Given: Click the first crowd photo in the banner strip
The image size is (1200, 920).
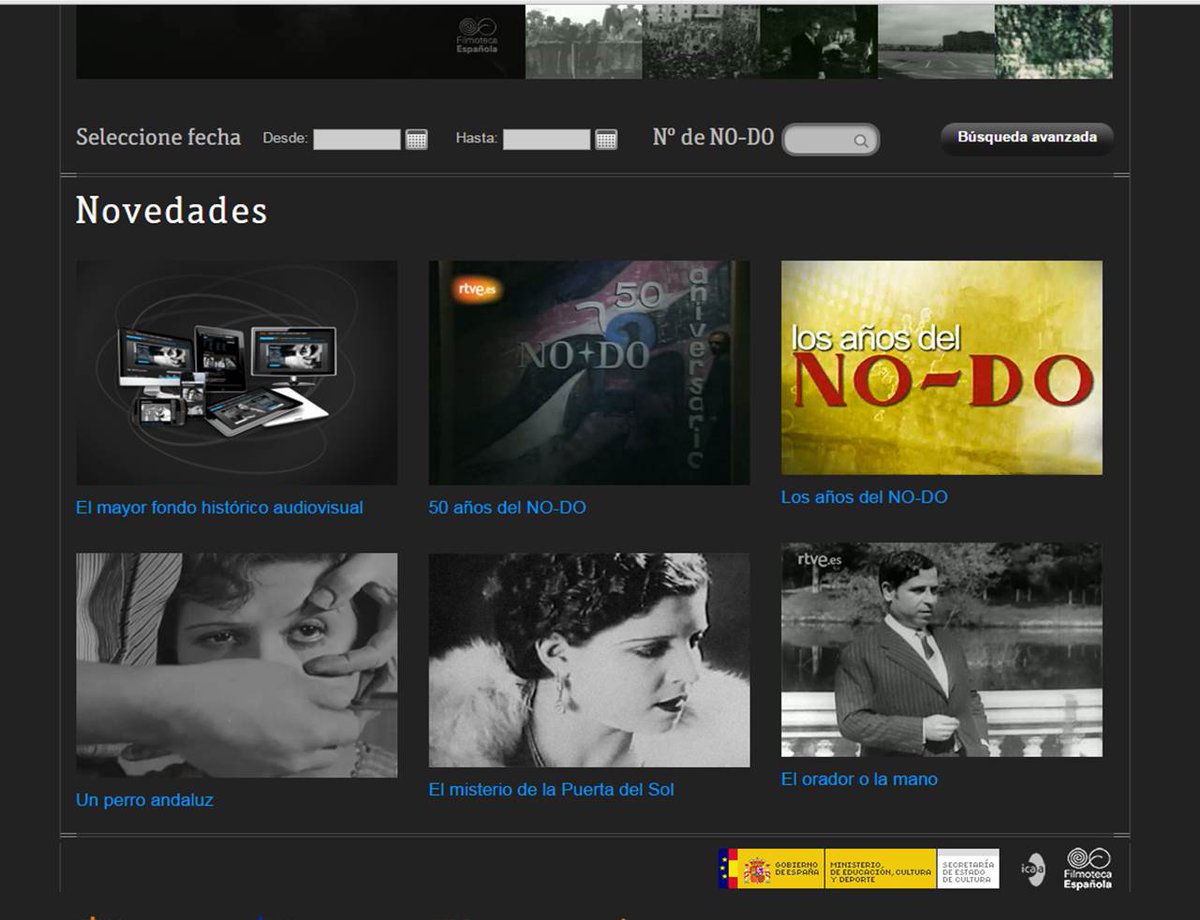Looking at the screenshot, I should pos(584,42).
